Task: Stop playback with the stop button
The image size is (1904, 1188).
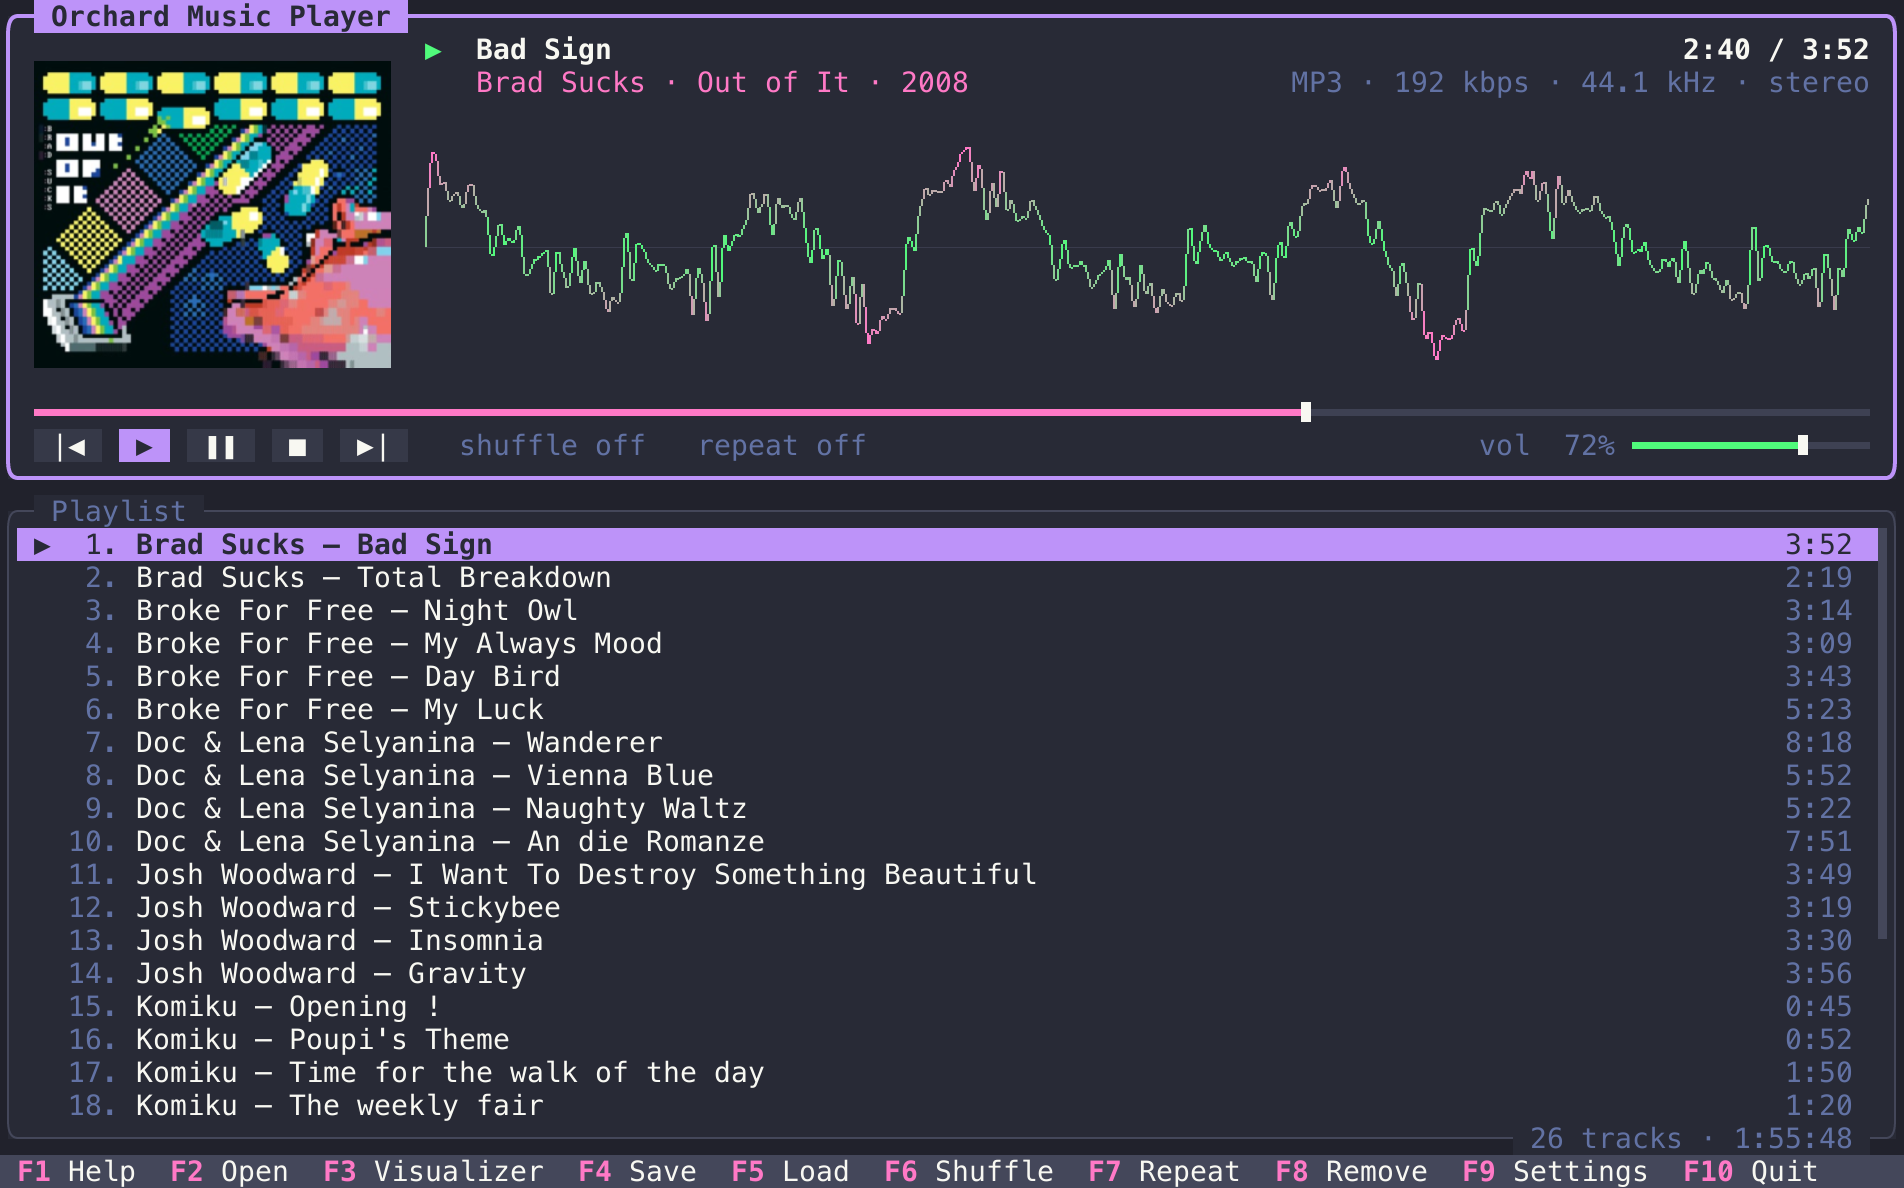Action: (297, 446)
